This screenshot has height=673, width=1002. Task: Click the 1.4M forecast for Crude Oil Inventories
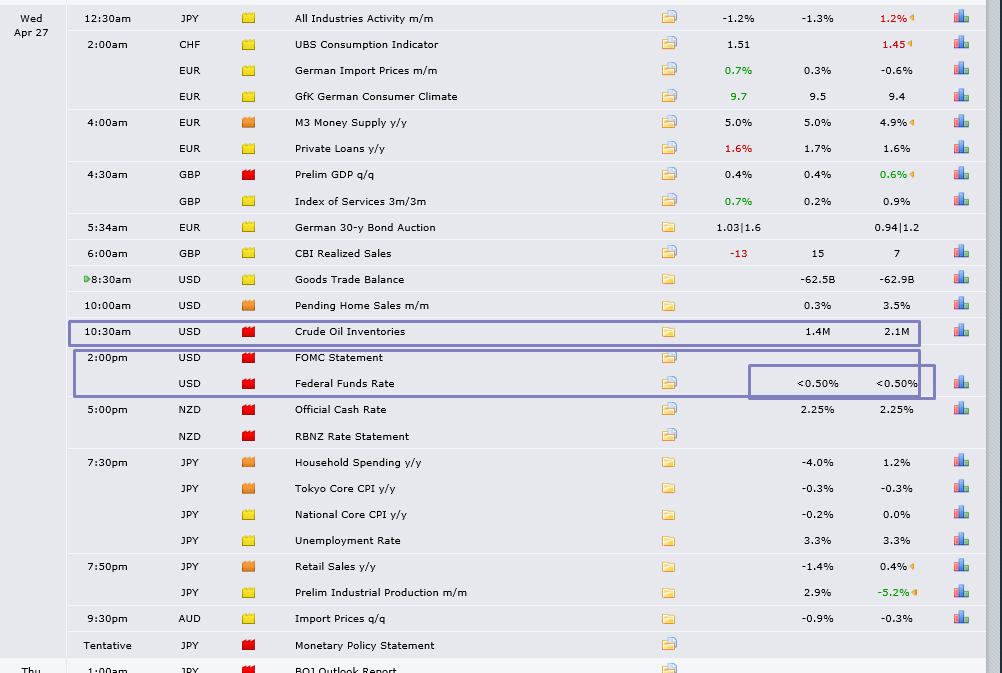click(817, 331)
